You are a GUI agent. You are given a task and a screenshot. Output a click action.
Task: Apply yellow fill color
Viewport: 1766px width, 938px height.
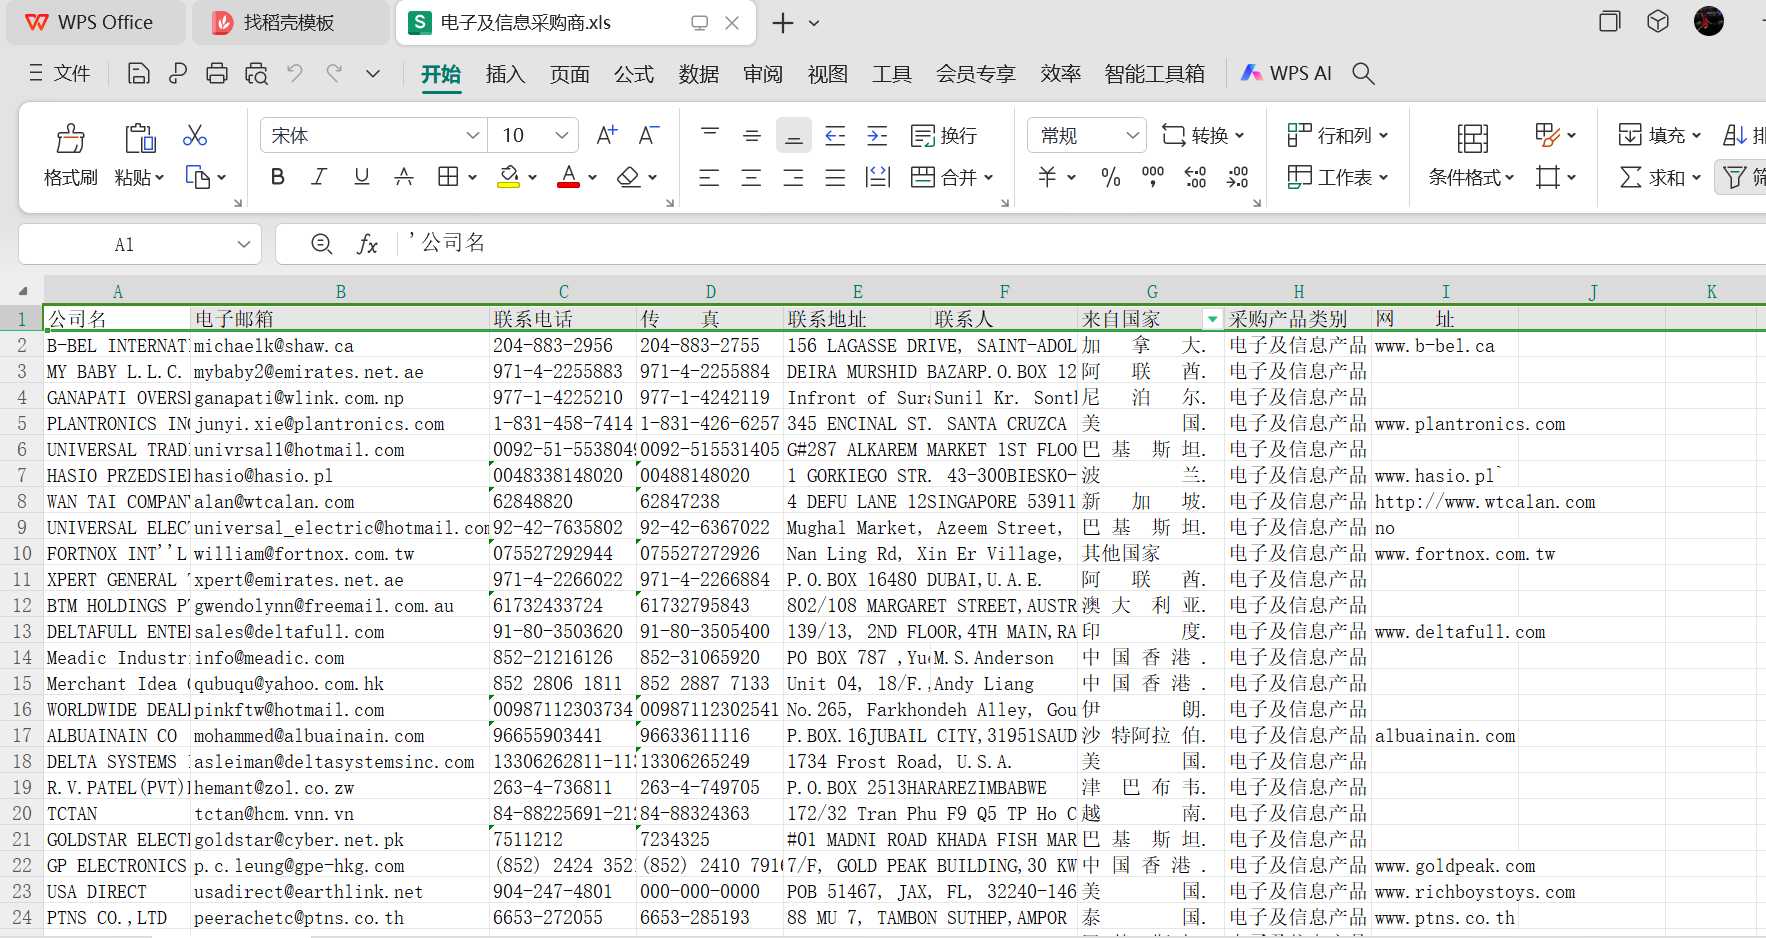[509, 177]
